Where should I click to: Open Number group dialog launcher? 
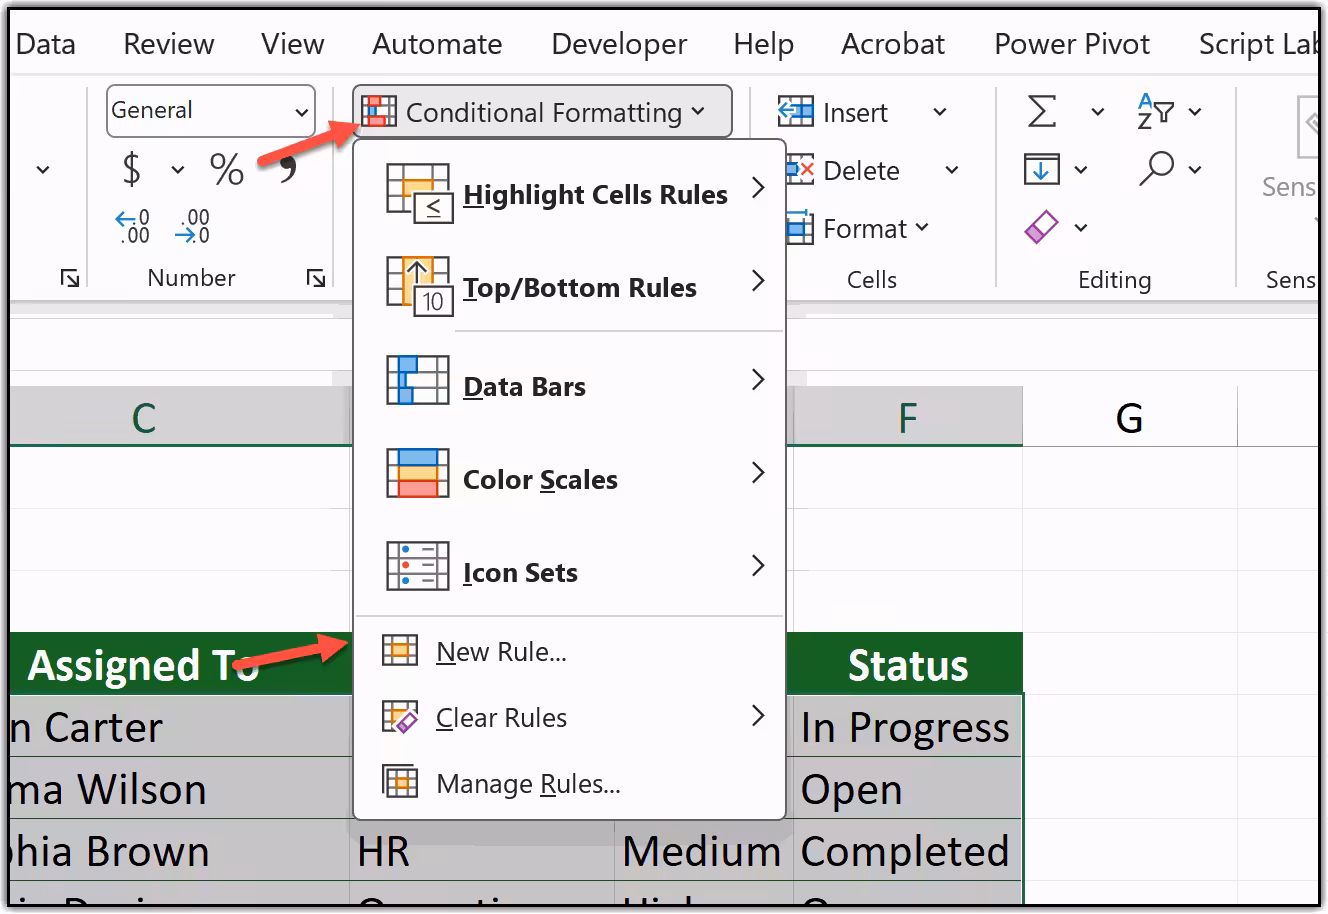(316, 278)
